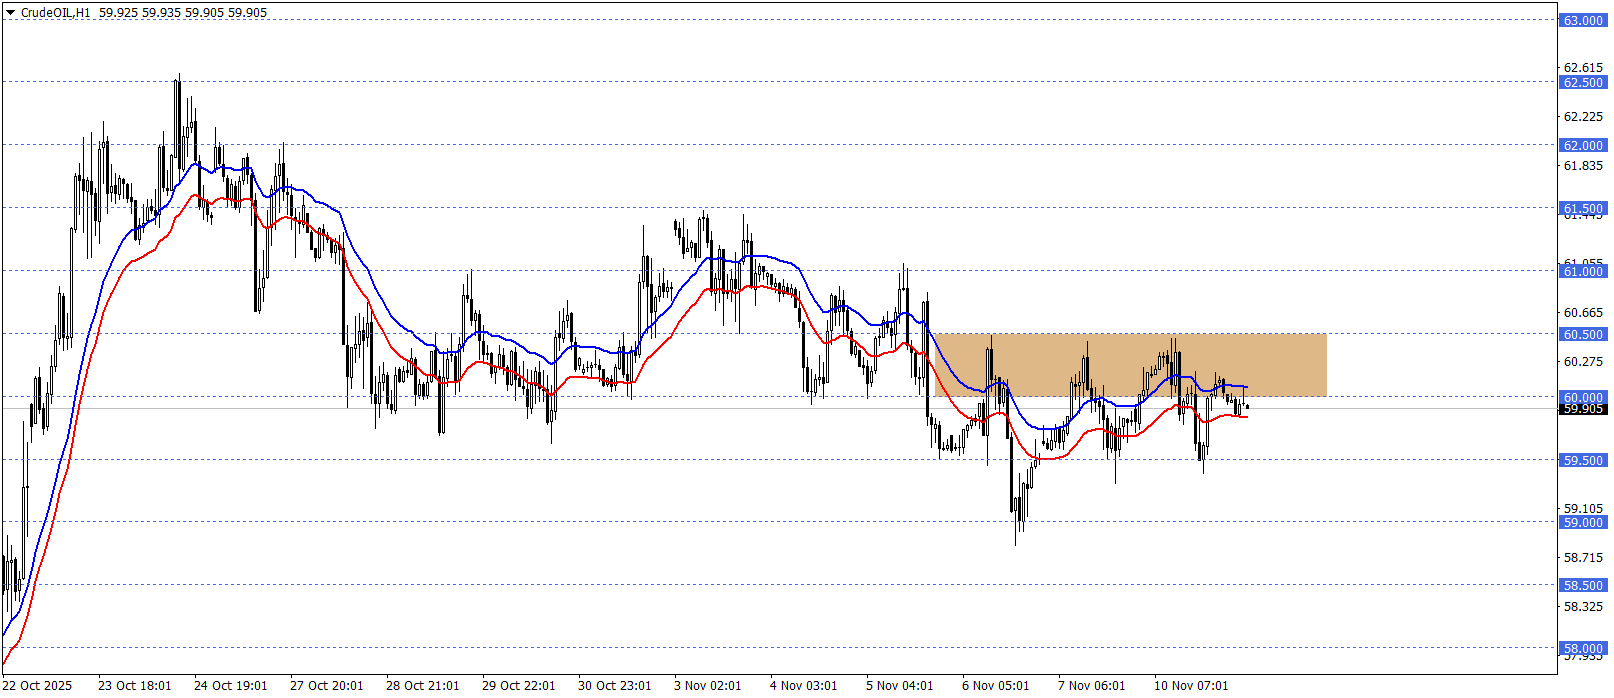The height and width of the screenshot is (698, 1614).
Task: Click the 6 Nov 05:01 time label
Action: coord(995,686)
